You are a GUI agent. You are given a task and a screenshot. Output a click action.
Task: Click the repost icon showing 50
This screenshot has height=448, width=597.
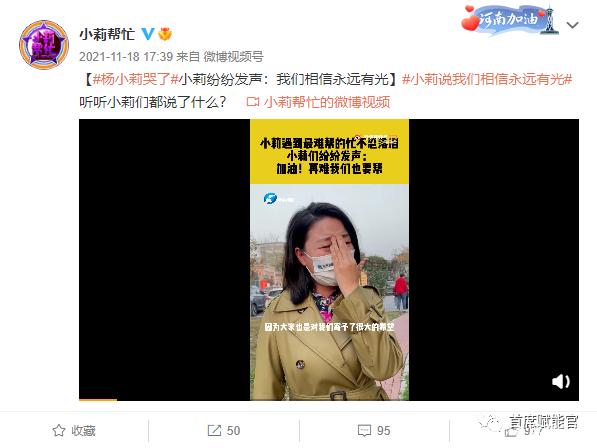[x=214, y=430]
